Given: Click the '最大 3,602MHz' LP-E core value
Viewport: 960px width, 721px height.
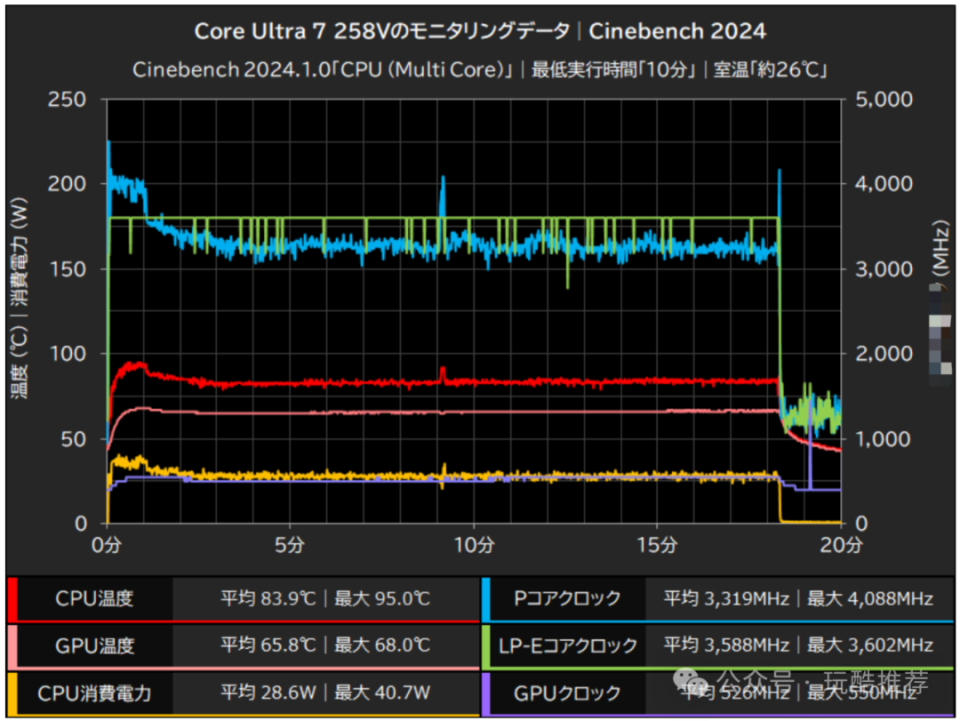Looking at the screenshot, I should pyautogui.click(x=870, y=645).
